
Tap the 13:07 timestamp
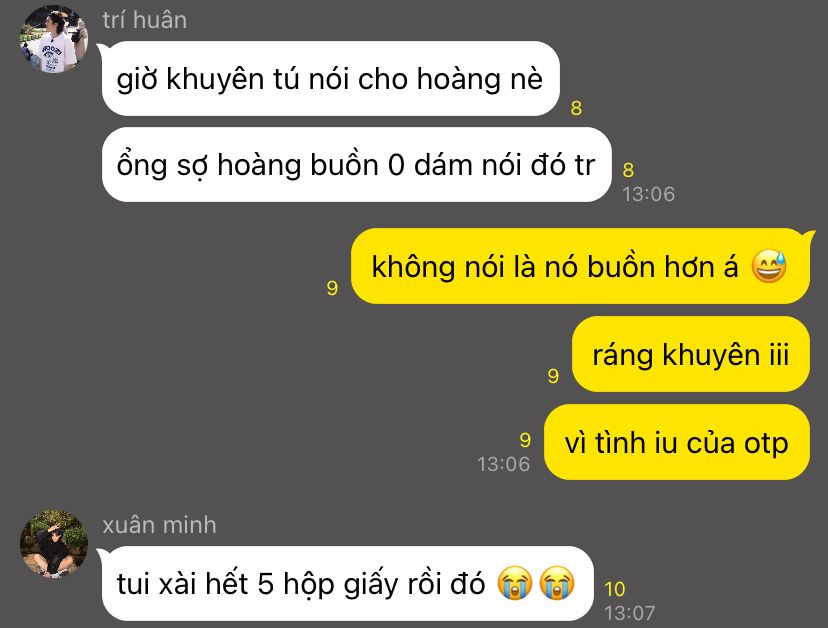click(x=629, y=613)
